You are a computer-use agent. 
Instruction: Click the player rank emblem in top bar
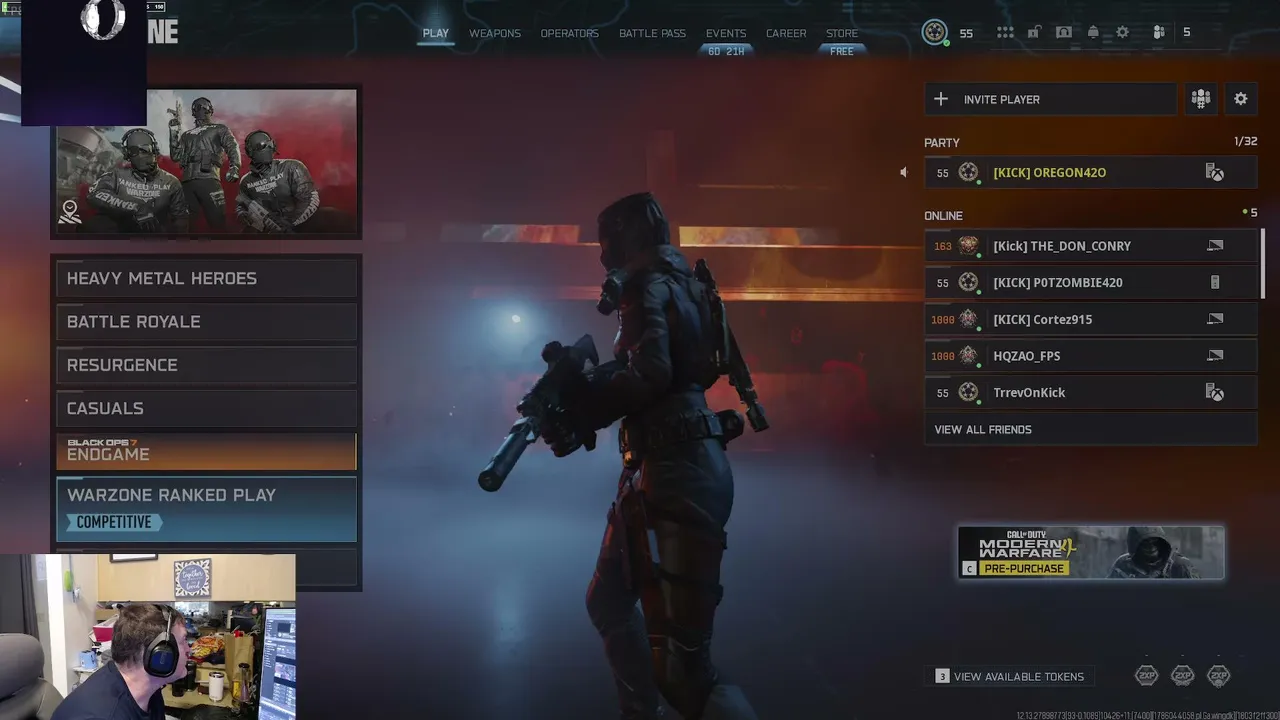(935, 33)
